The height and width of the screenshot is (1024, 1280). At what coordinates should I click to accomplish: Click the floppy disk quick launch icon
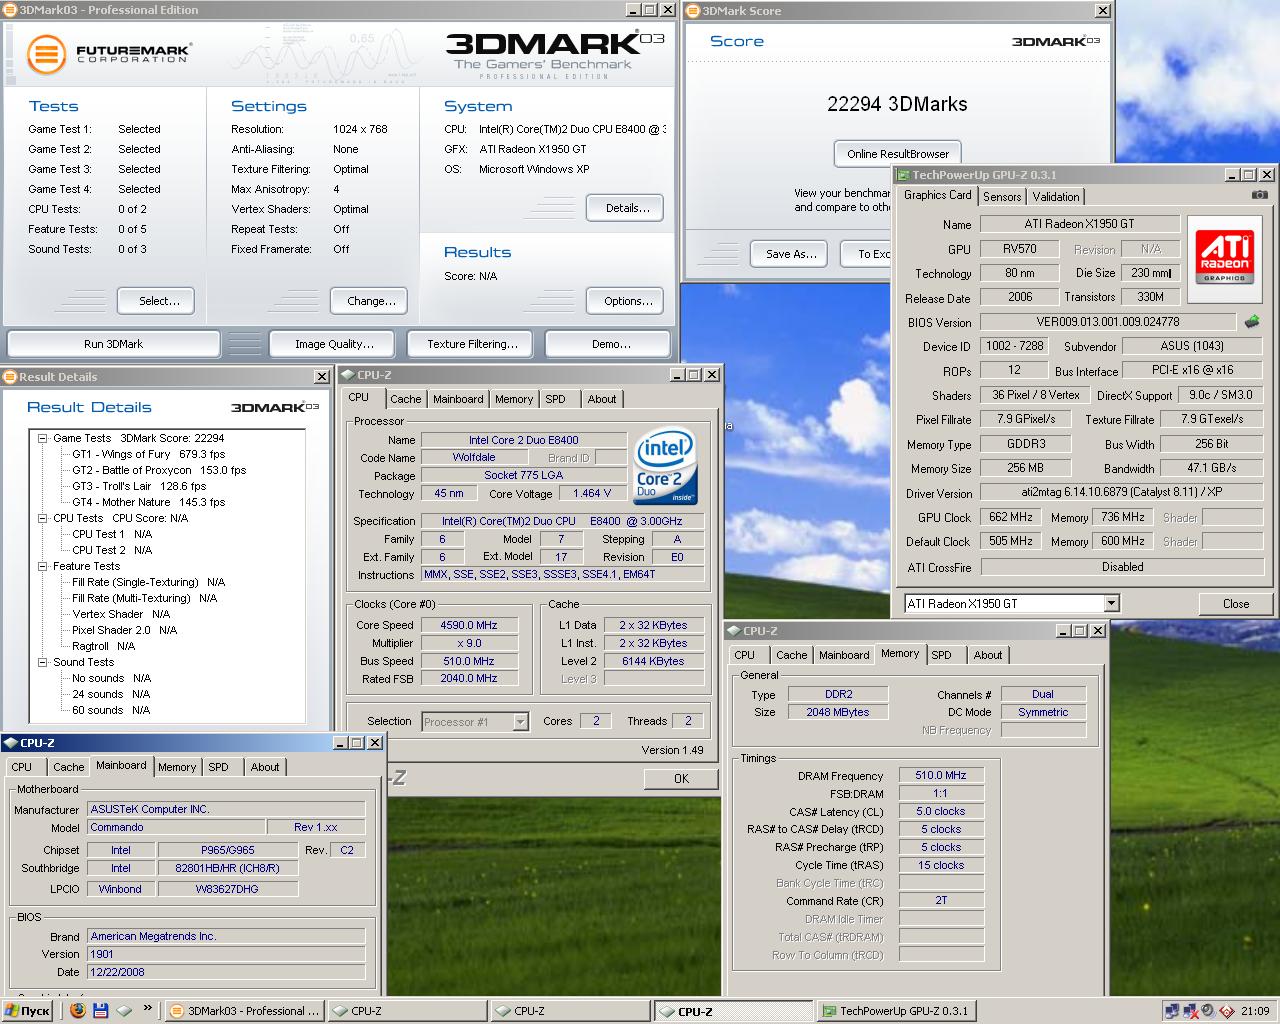click(x=101, y=1011)
